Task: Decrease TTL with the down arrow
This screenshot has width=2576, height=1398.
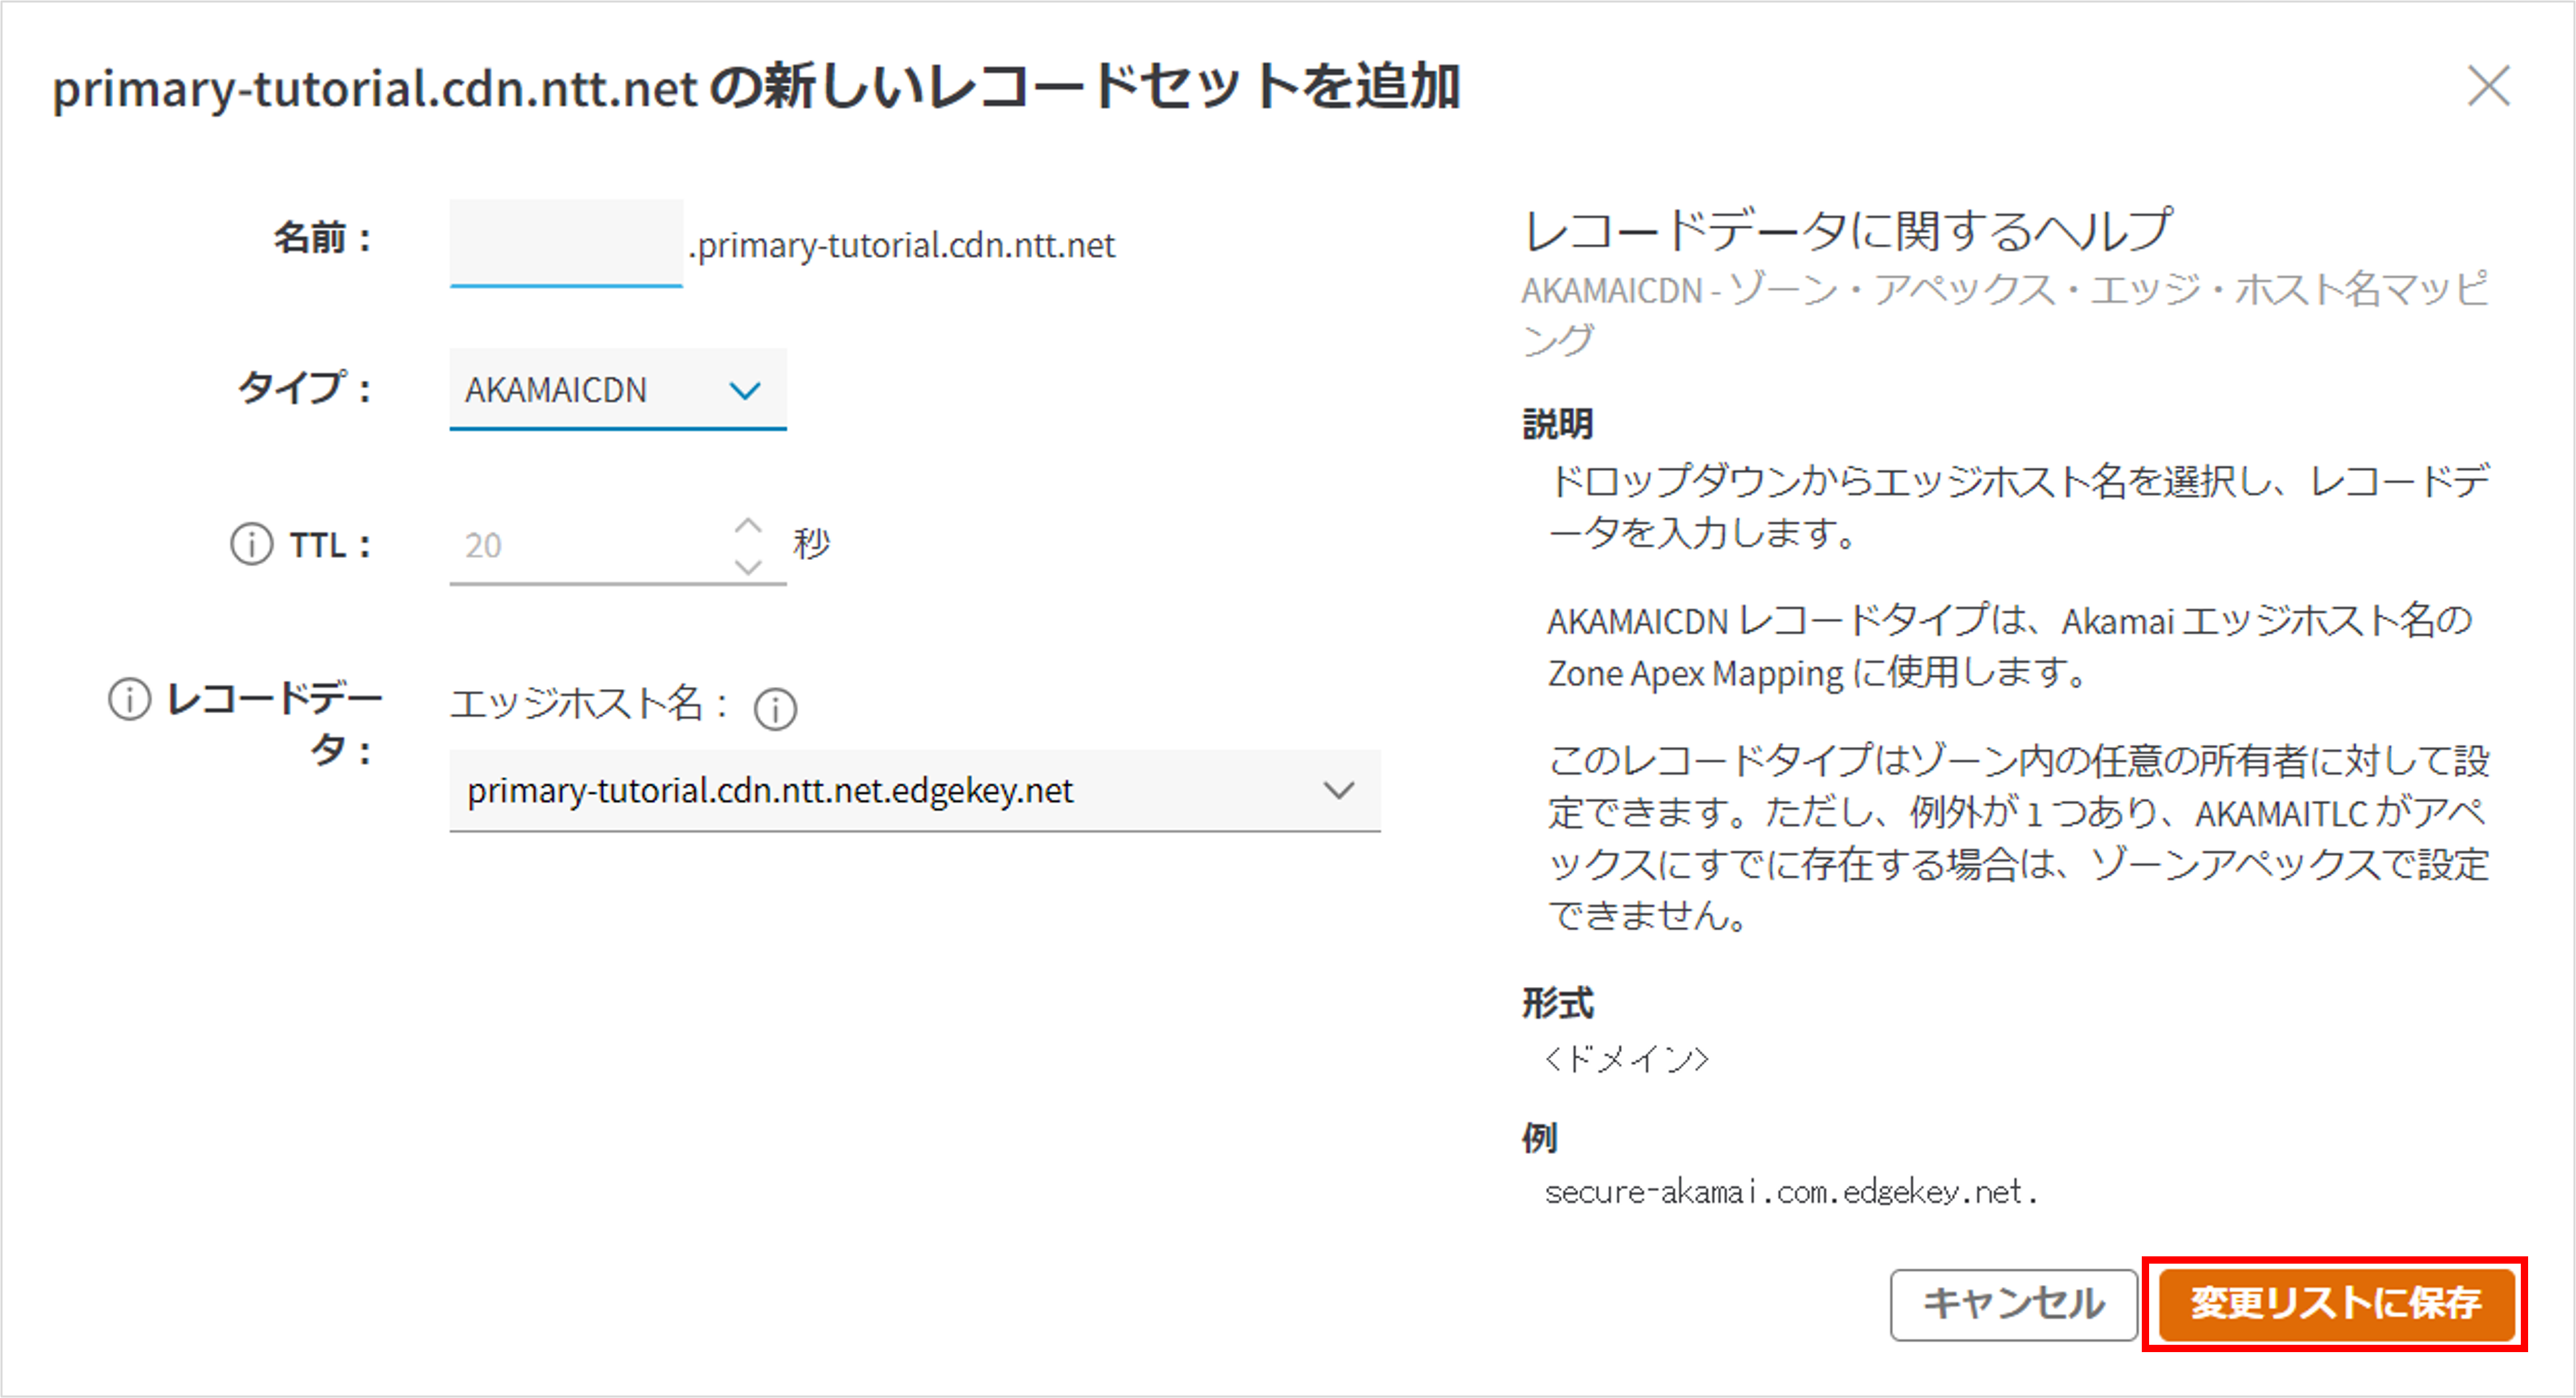Action: 748,567
